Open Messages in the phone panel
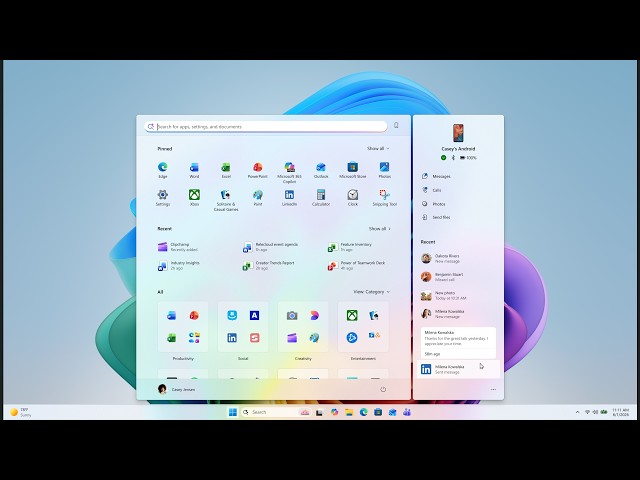640x480 pixels. click(436, 176)
